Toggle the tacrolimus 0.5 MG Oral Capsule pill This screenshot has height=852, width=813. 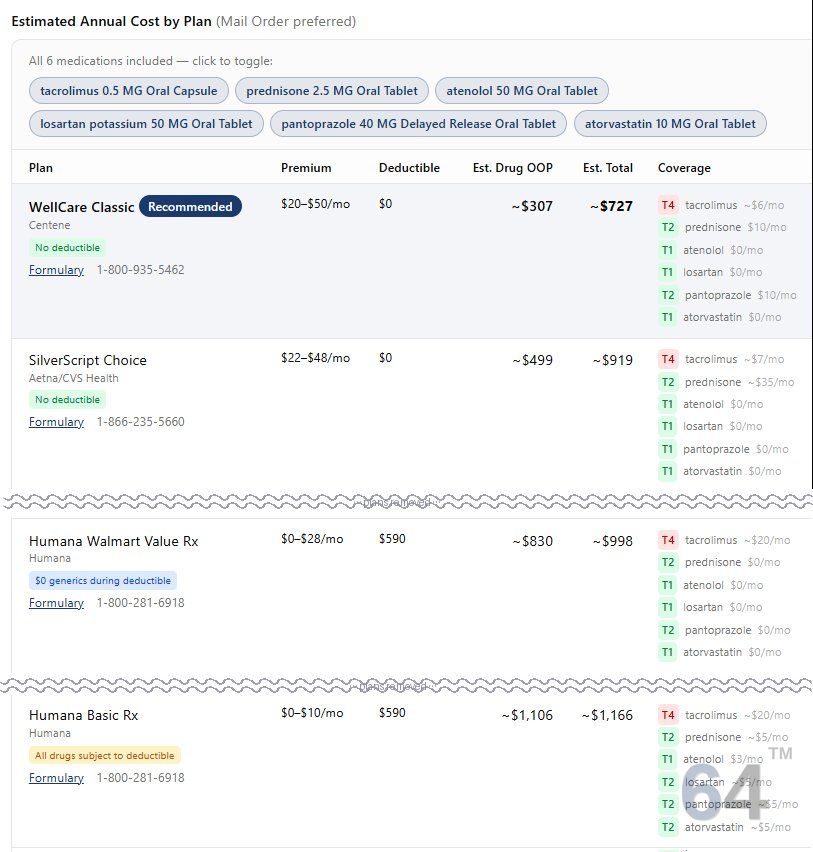tap(130, 90)
